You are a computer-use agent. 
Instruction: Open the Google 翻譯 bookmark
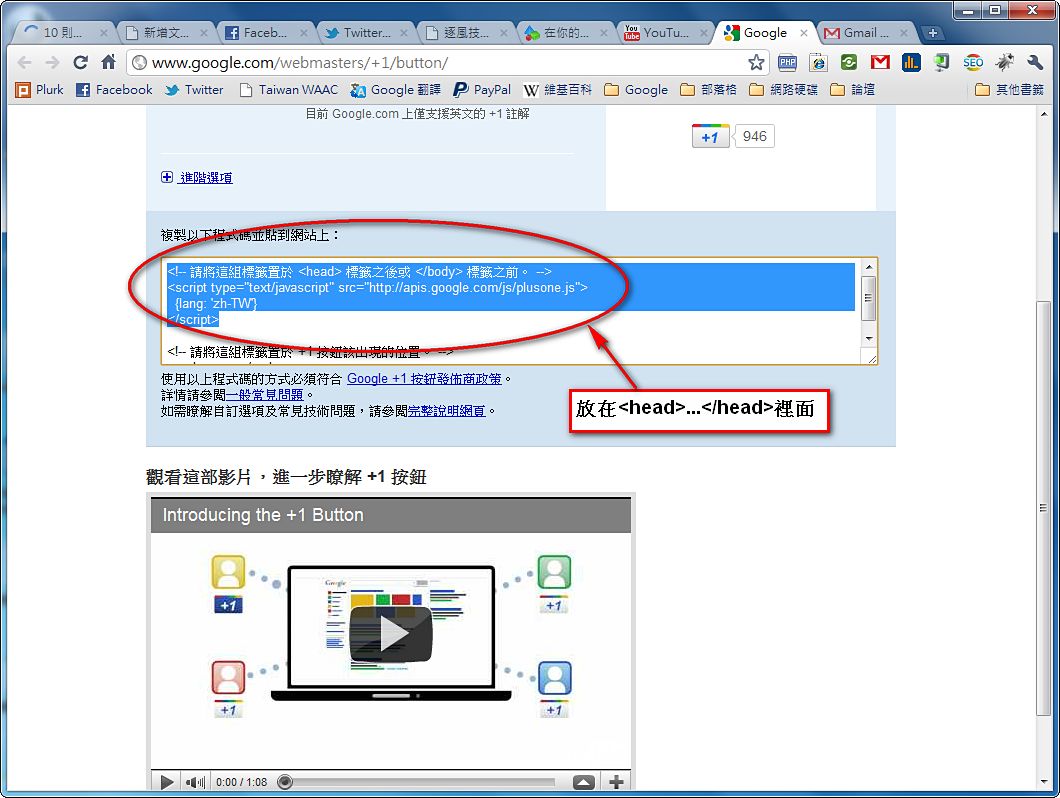pyautogui.click(x=395, y=90)
